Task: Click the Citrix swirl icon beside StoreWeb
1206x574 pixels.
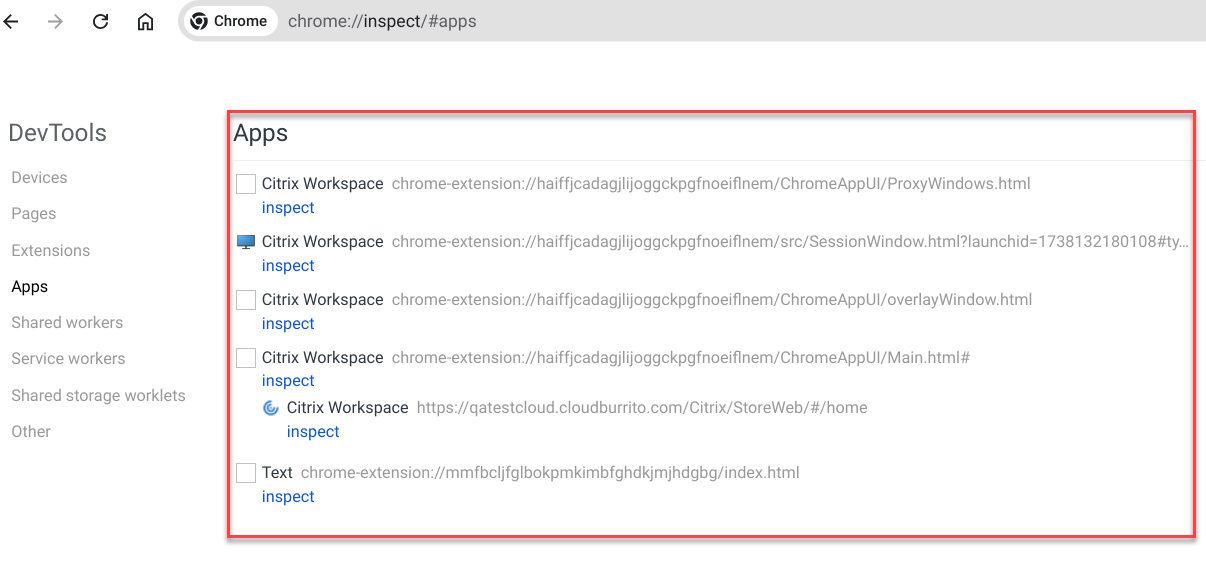Action: click(x=270, y=408)
